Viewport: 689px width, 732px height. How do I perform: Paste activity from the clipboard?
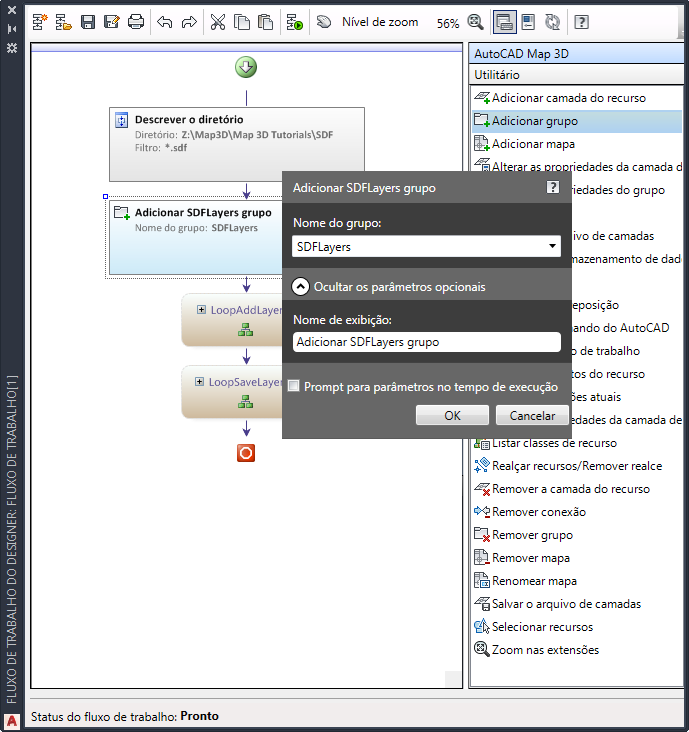[x=266, y=22]
